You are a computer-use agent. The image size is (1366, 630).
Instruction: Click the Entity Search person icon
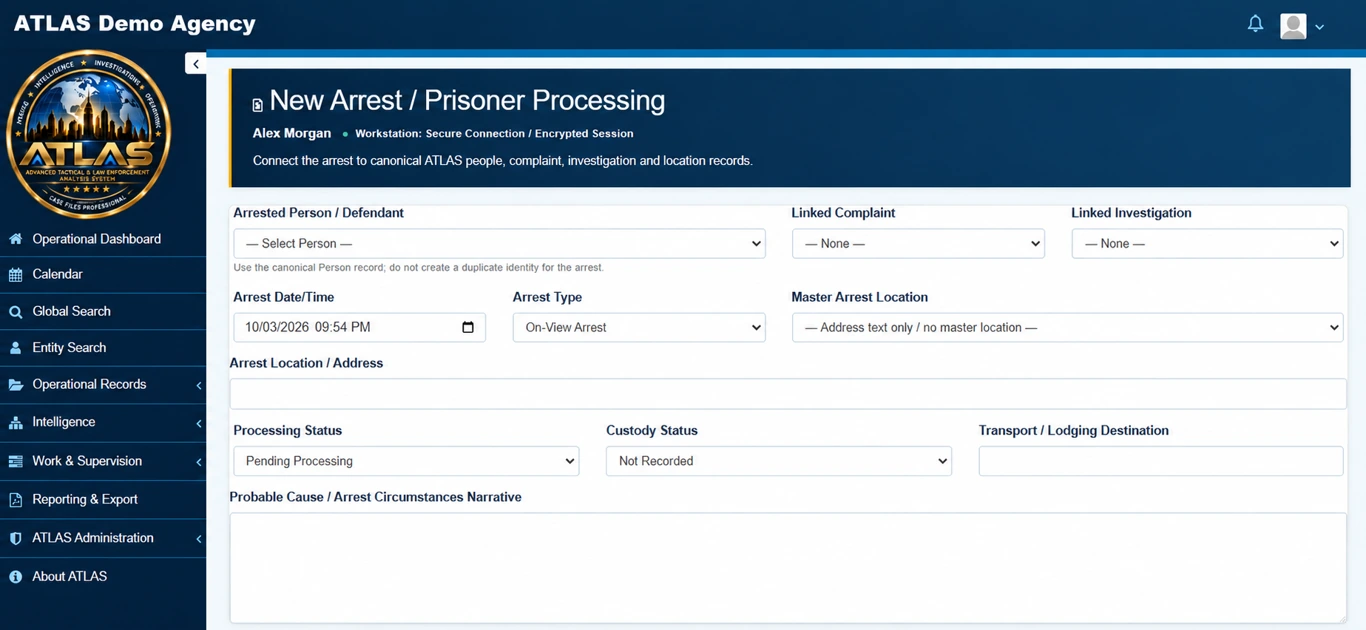16,348
